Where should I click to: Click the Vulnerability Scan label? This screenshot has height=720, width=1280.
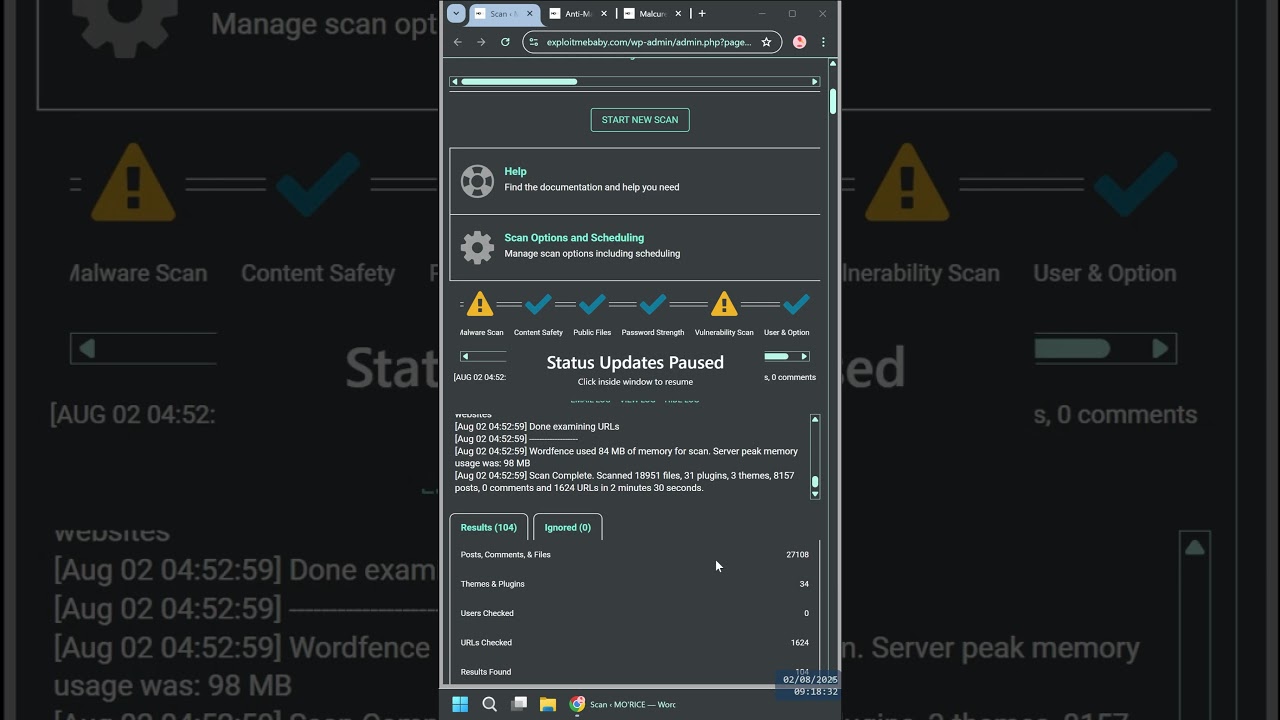coord(724,332)
